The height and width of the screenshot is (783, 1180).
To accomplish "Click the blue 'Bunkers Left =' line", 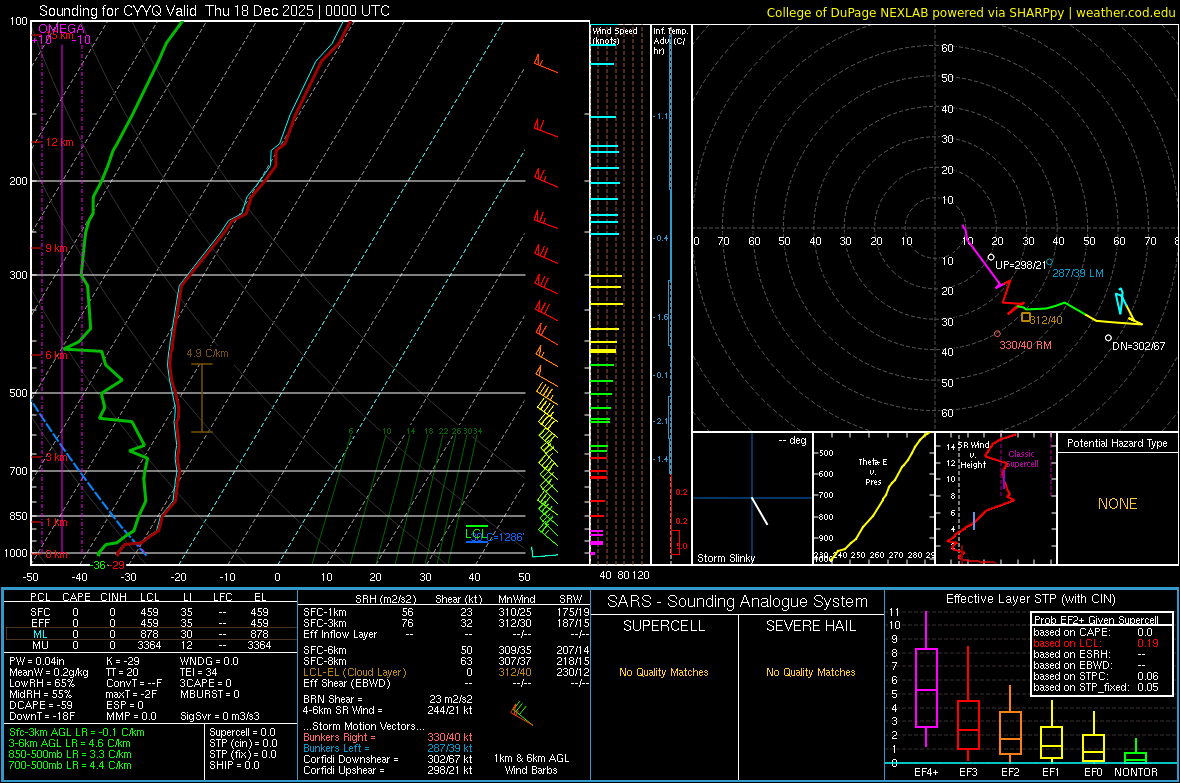I will 388,748.
